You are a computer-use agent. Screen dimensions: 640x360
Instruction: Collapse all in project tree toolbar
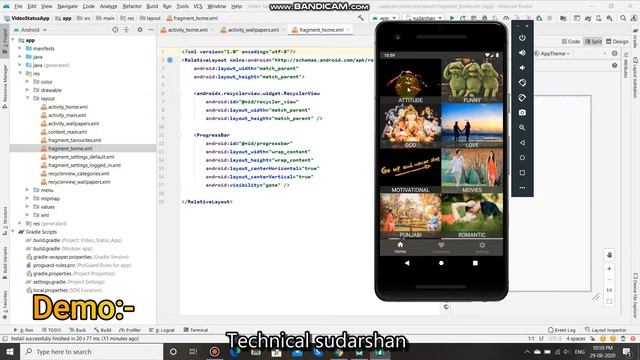(126, 30)
